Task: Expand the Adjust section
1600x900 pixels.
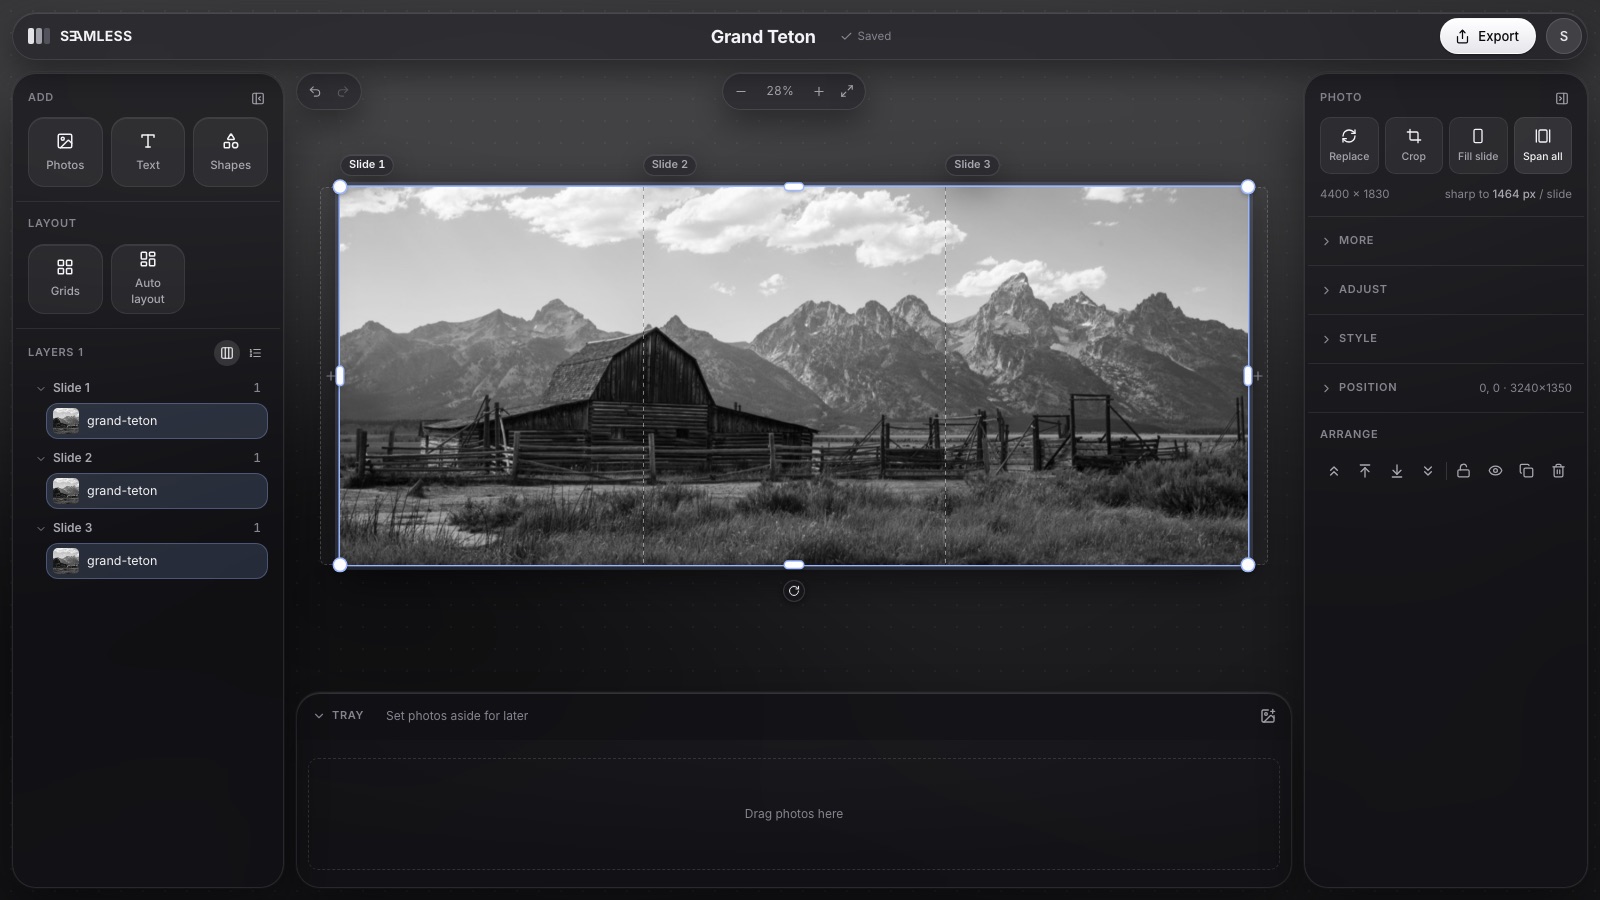Action: click(1446, 290)
